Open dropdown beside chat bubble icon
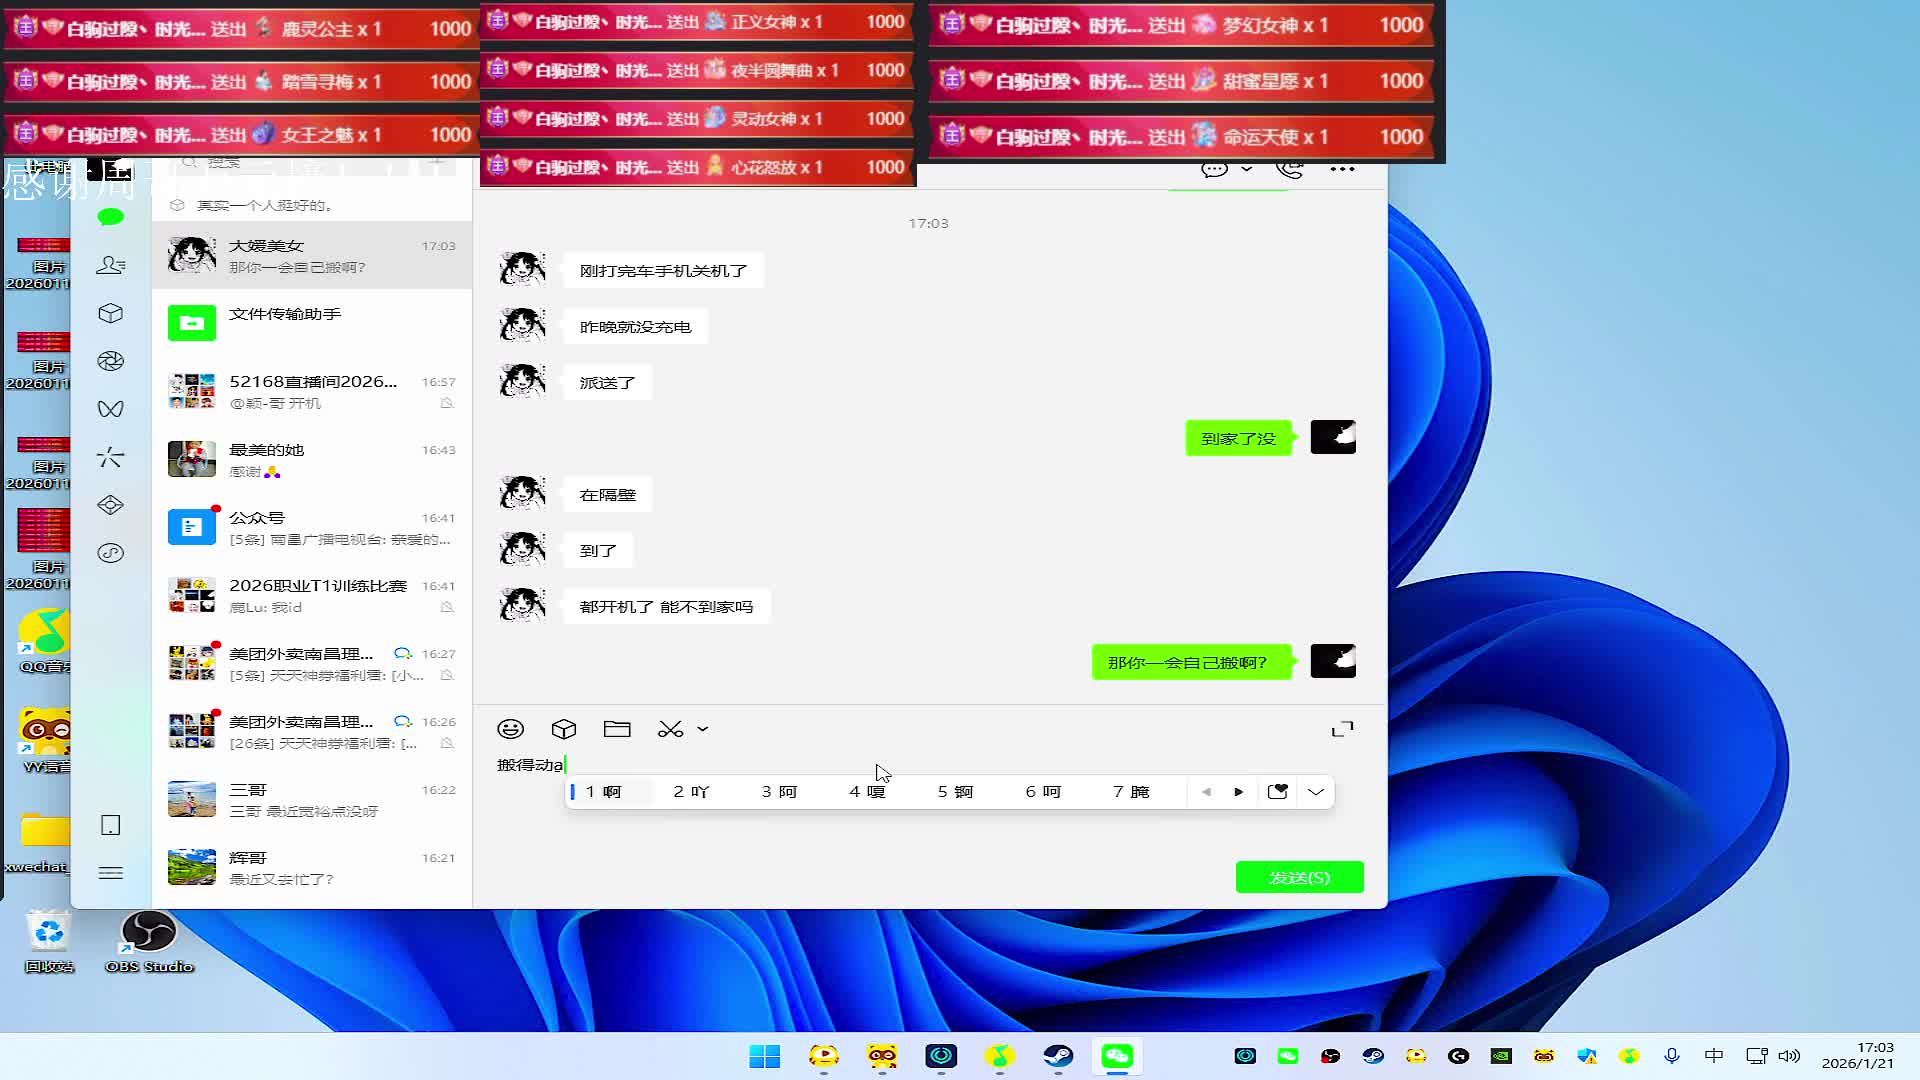The width and height of the screenshot is (1920, 1080). coord(1246,169)
